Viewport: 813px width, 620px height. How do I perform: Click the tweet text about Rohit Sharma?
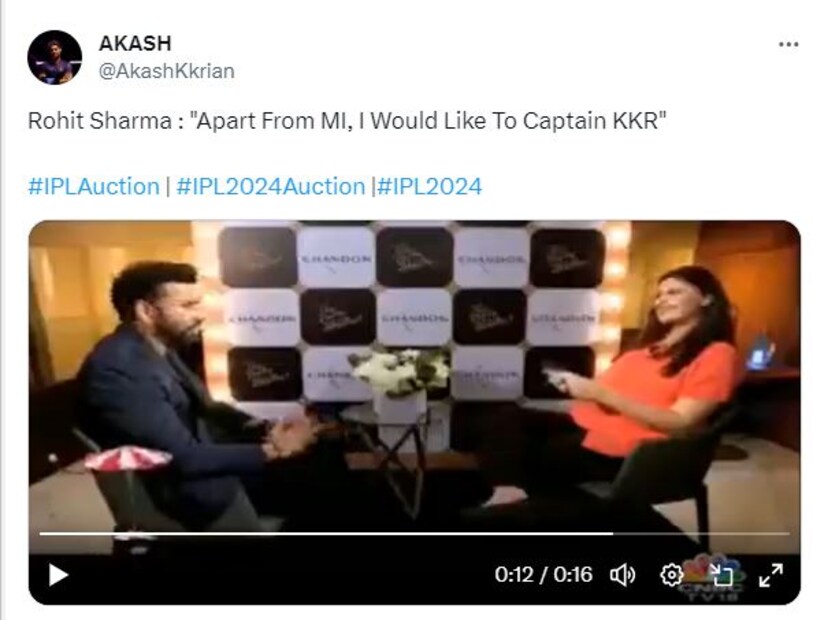pyautogui.click(x=347, y=121)
